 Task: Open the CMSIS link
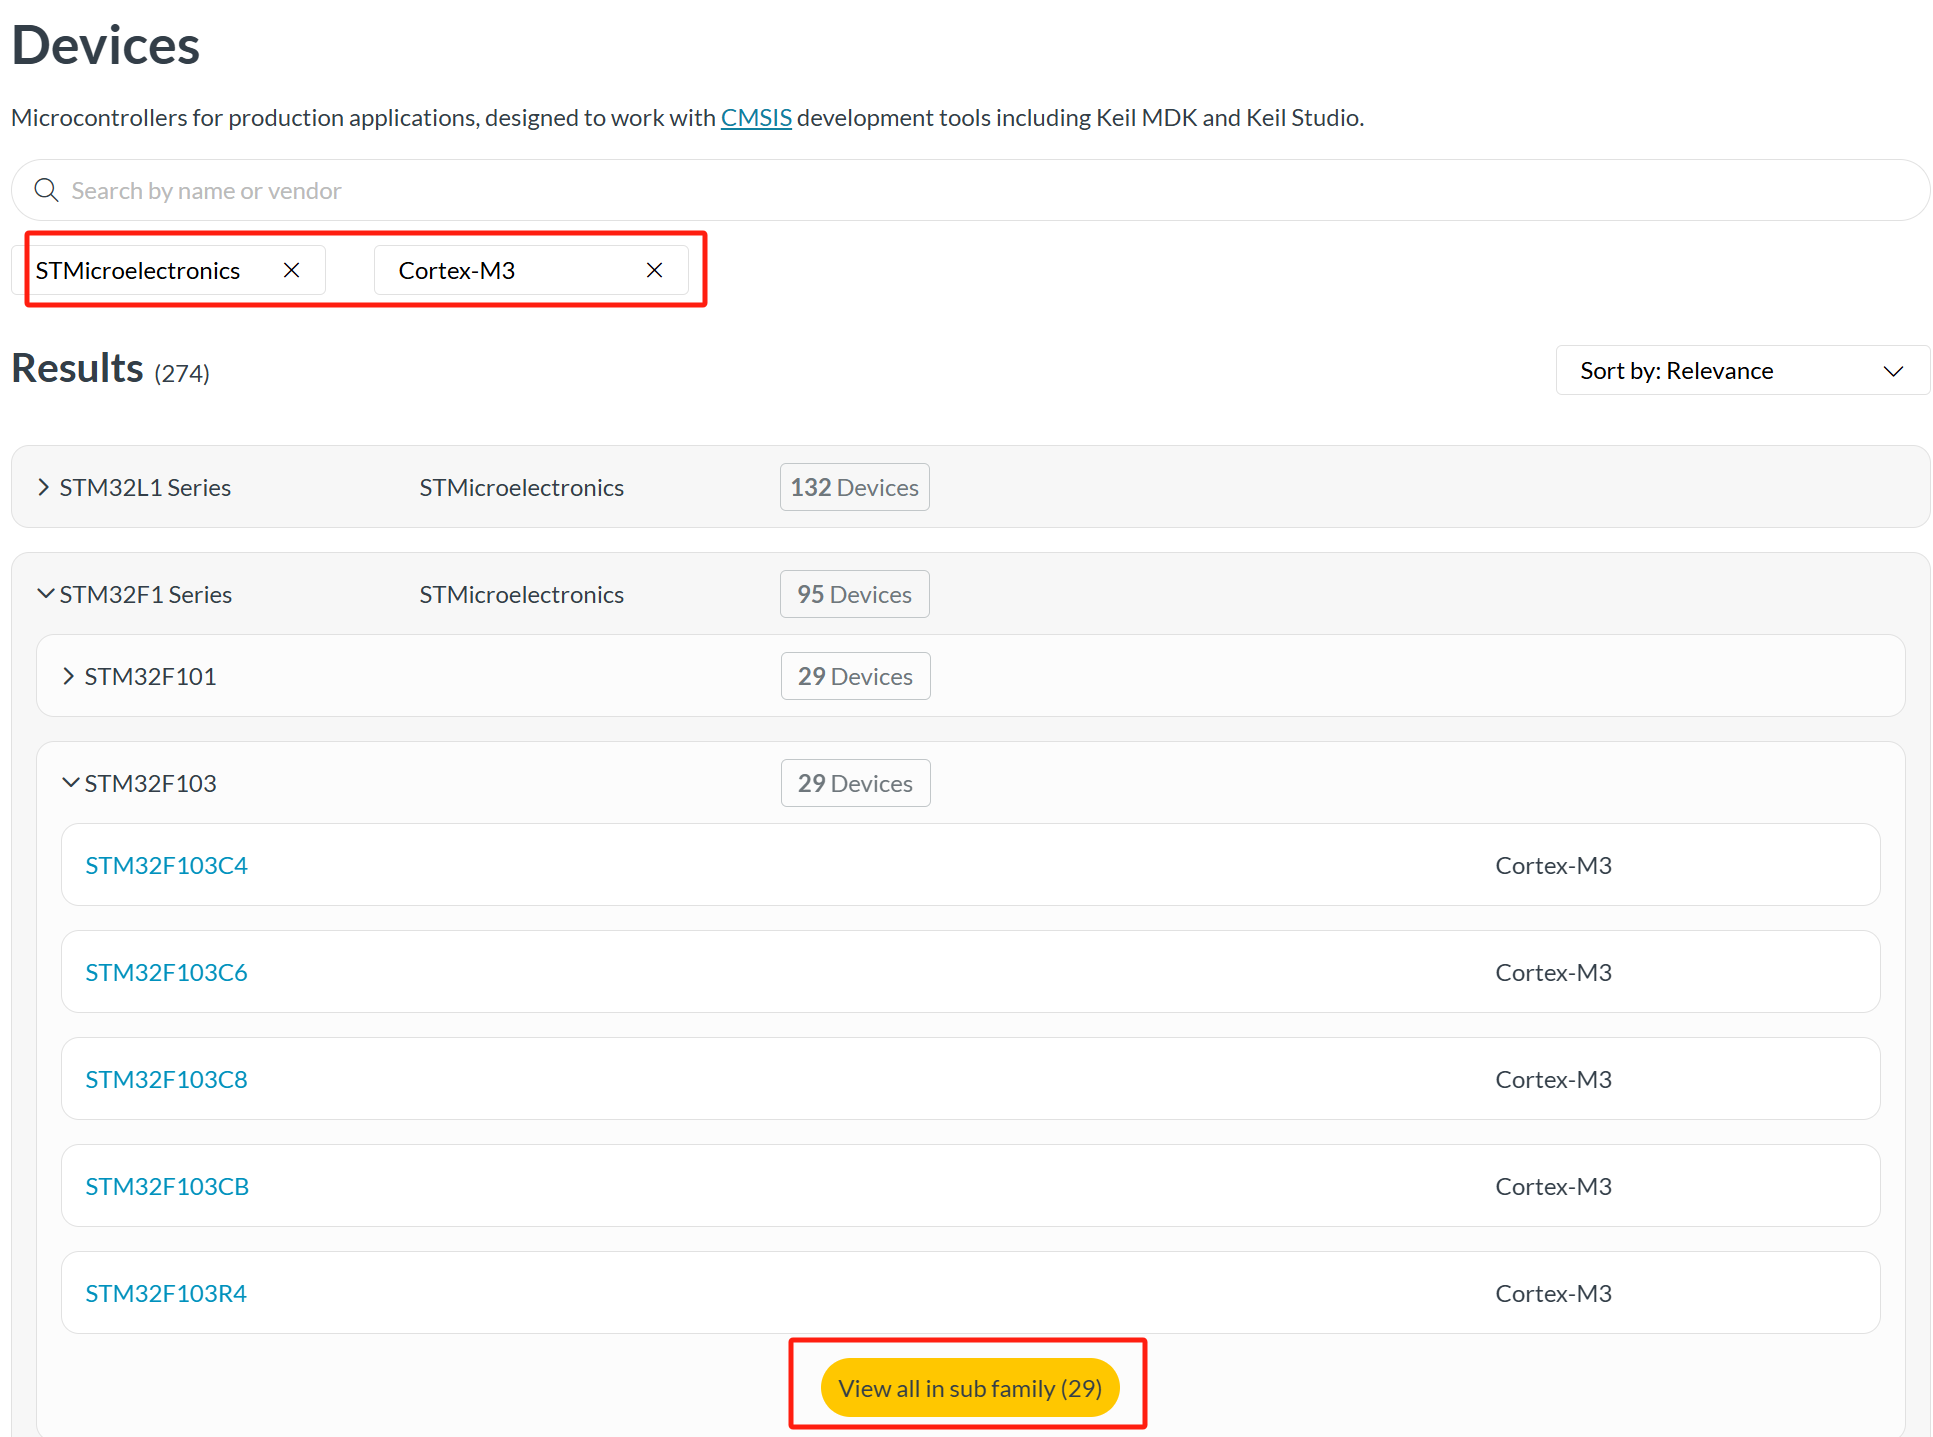pos(756,118)
